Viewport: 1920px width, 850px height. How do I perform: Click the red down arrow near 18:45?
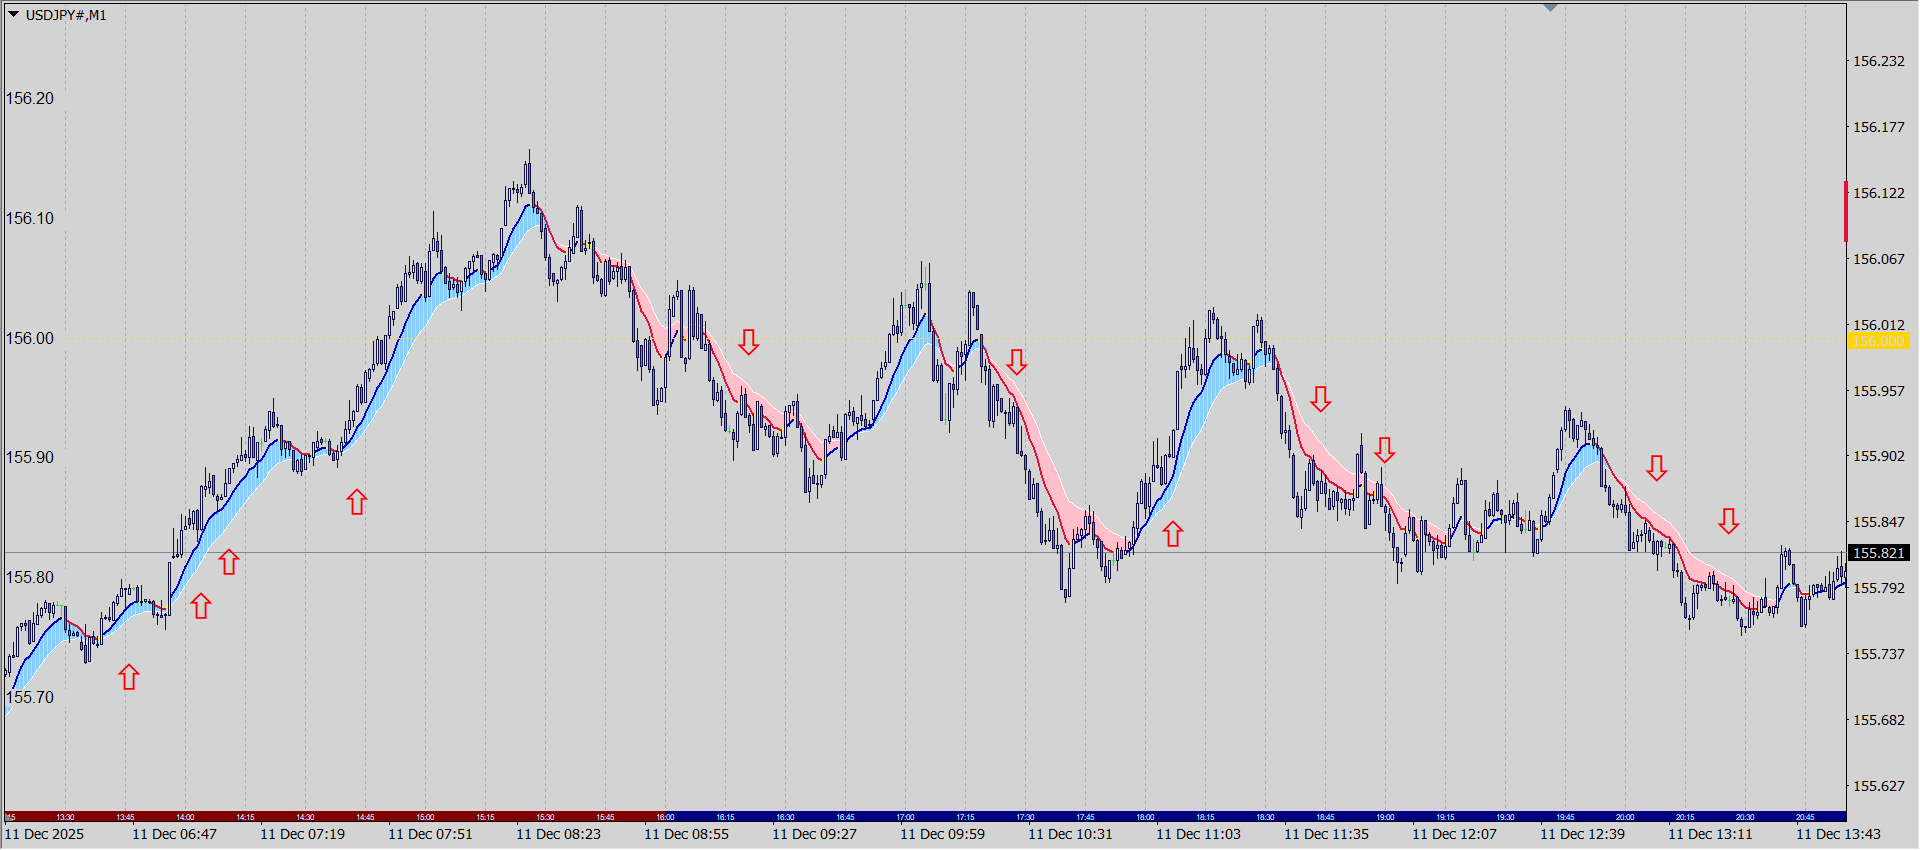coord(1321,399)
